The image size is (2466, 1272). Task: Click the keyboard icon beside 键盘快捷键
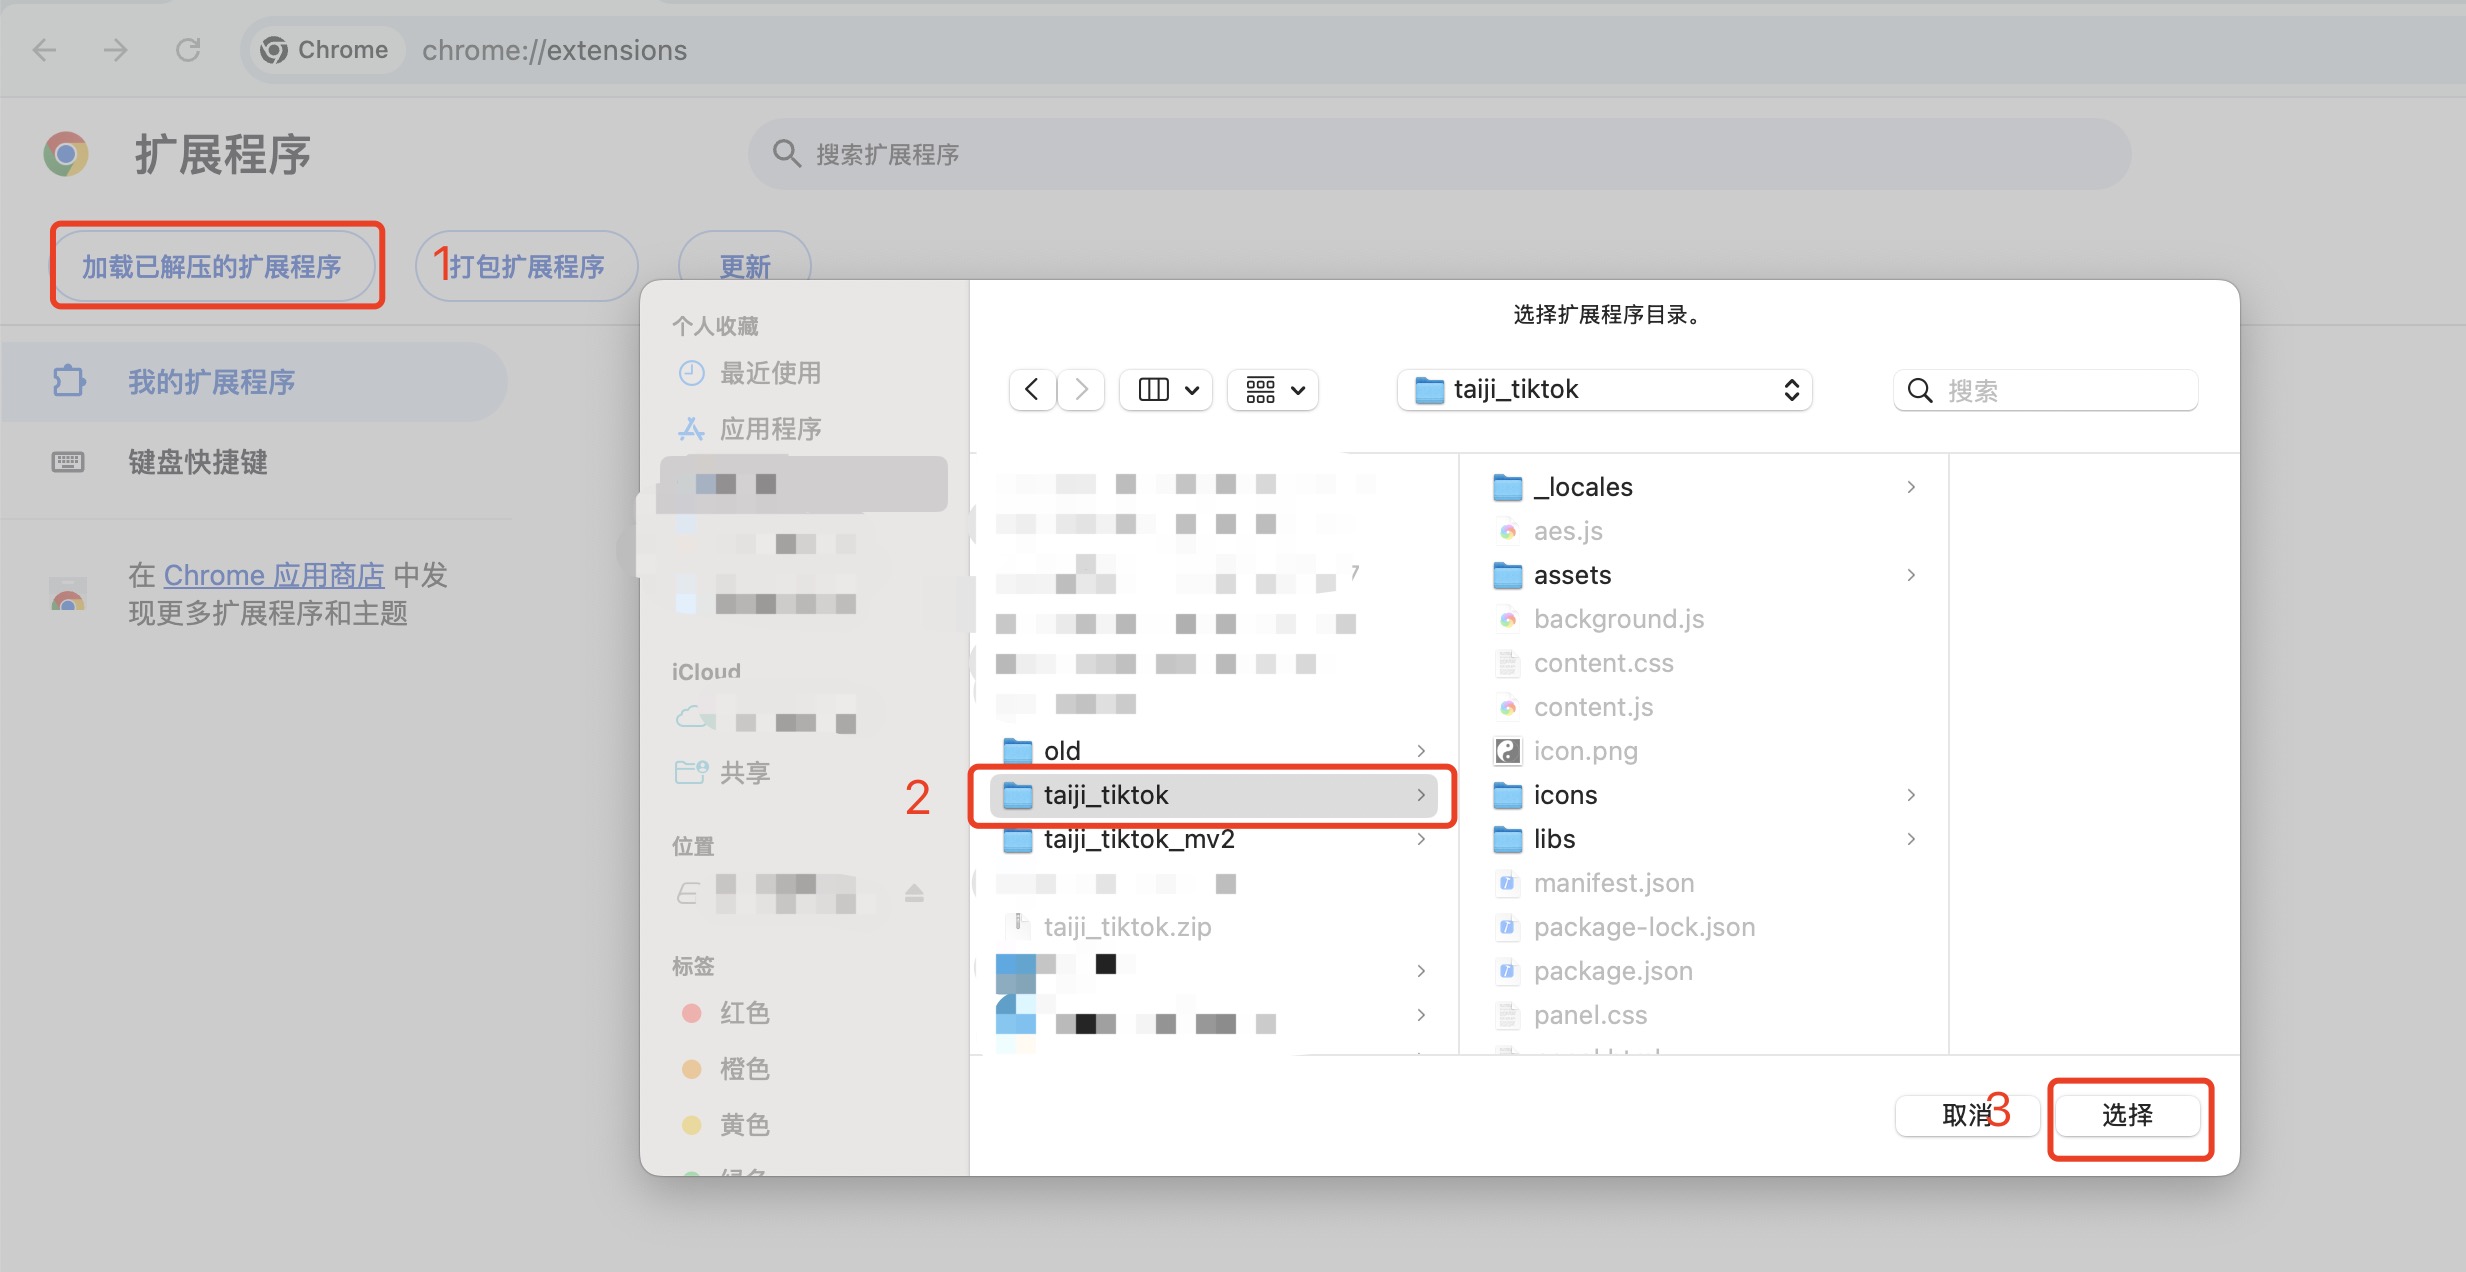pos(68,462)
